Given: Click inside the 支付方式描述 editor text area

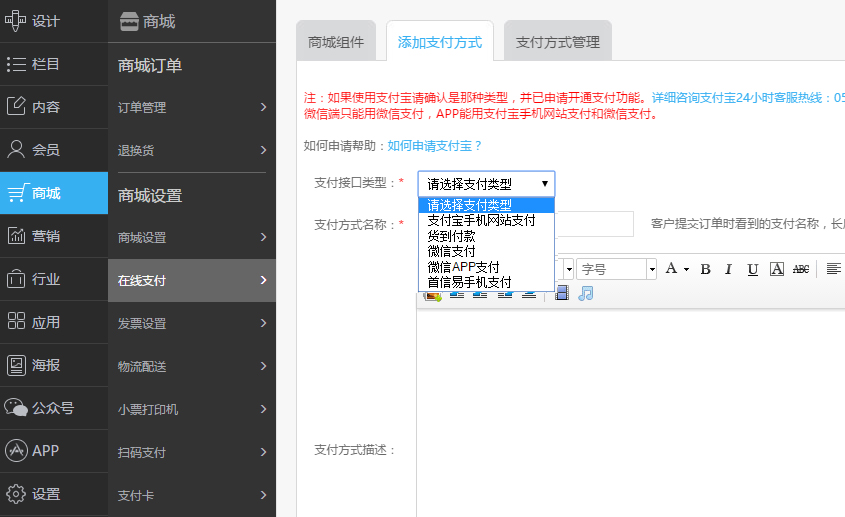Looking at the screenshot, I should (x=631, y=412).
